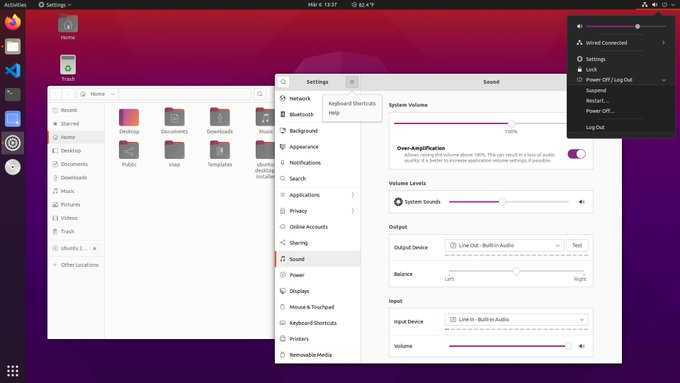Eject the Ubuntu volume in Files sidebar
Screen dimensions: 680x383
tap(95, 249)
